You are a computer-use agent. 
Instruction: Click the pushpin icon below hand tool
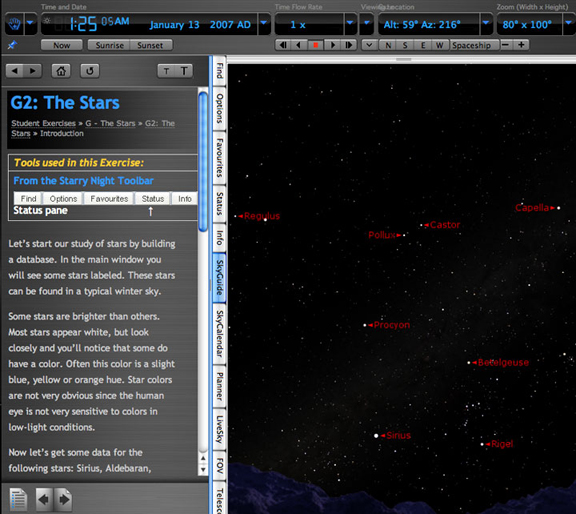coord(12,45)
